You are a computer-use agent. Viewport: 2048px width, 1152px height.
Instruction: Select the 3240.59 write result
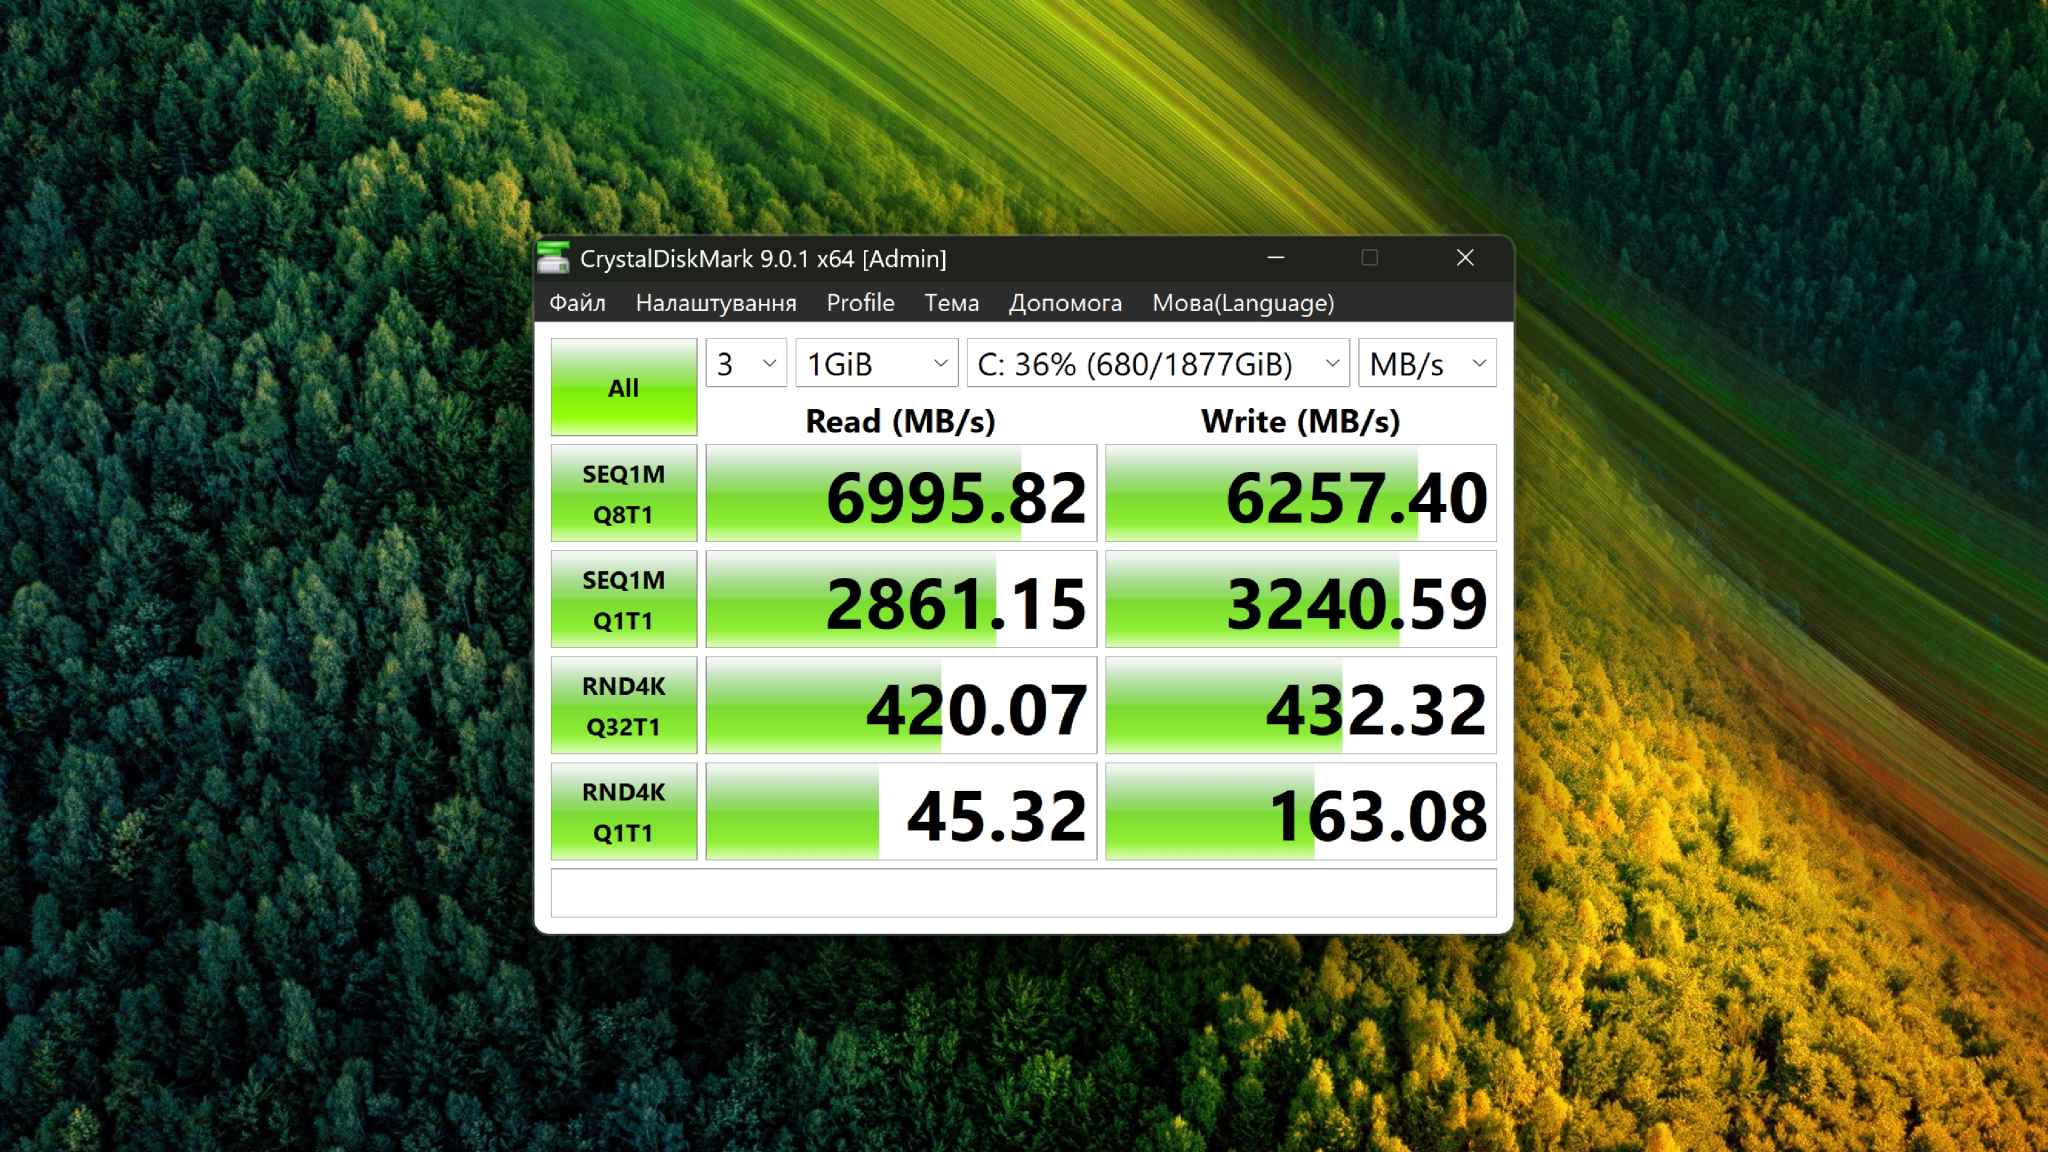(x=1301, y=600)
